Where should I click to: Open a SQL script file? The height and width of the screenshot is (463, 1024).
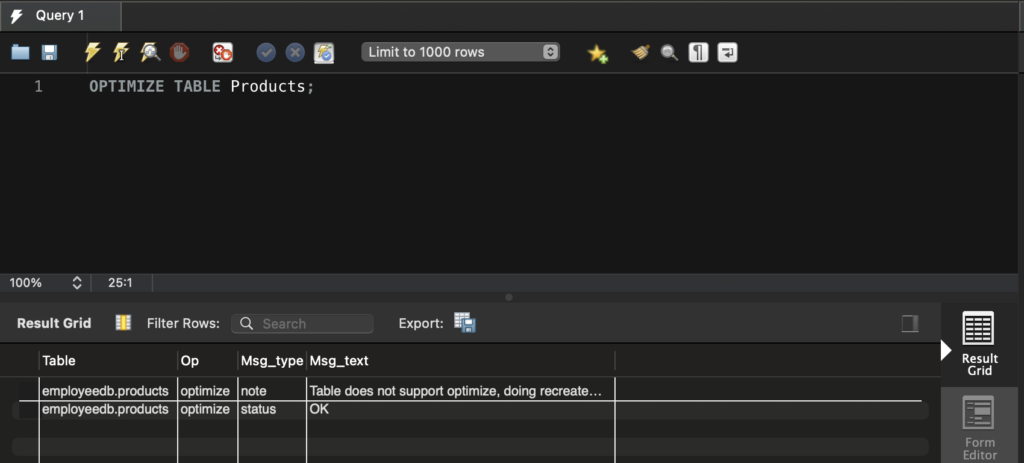[20, 53]
